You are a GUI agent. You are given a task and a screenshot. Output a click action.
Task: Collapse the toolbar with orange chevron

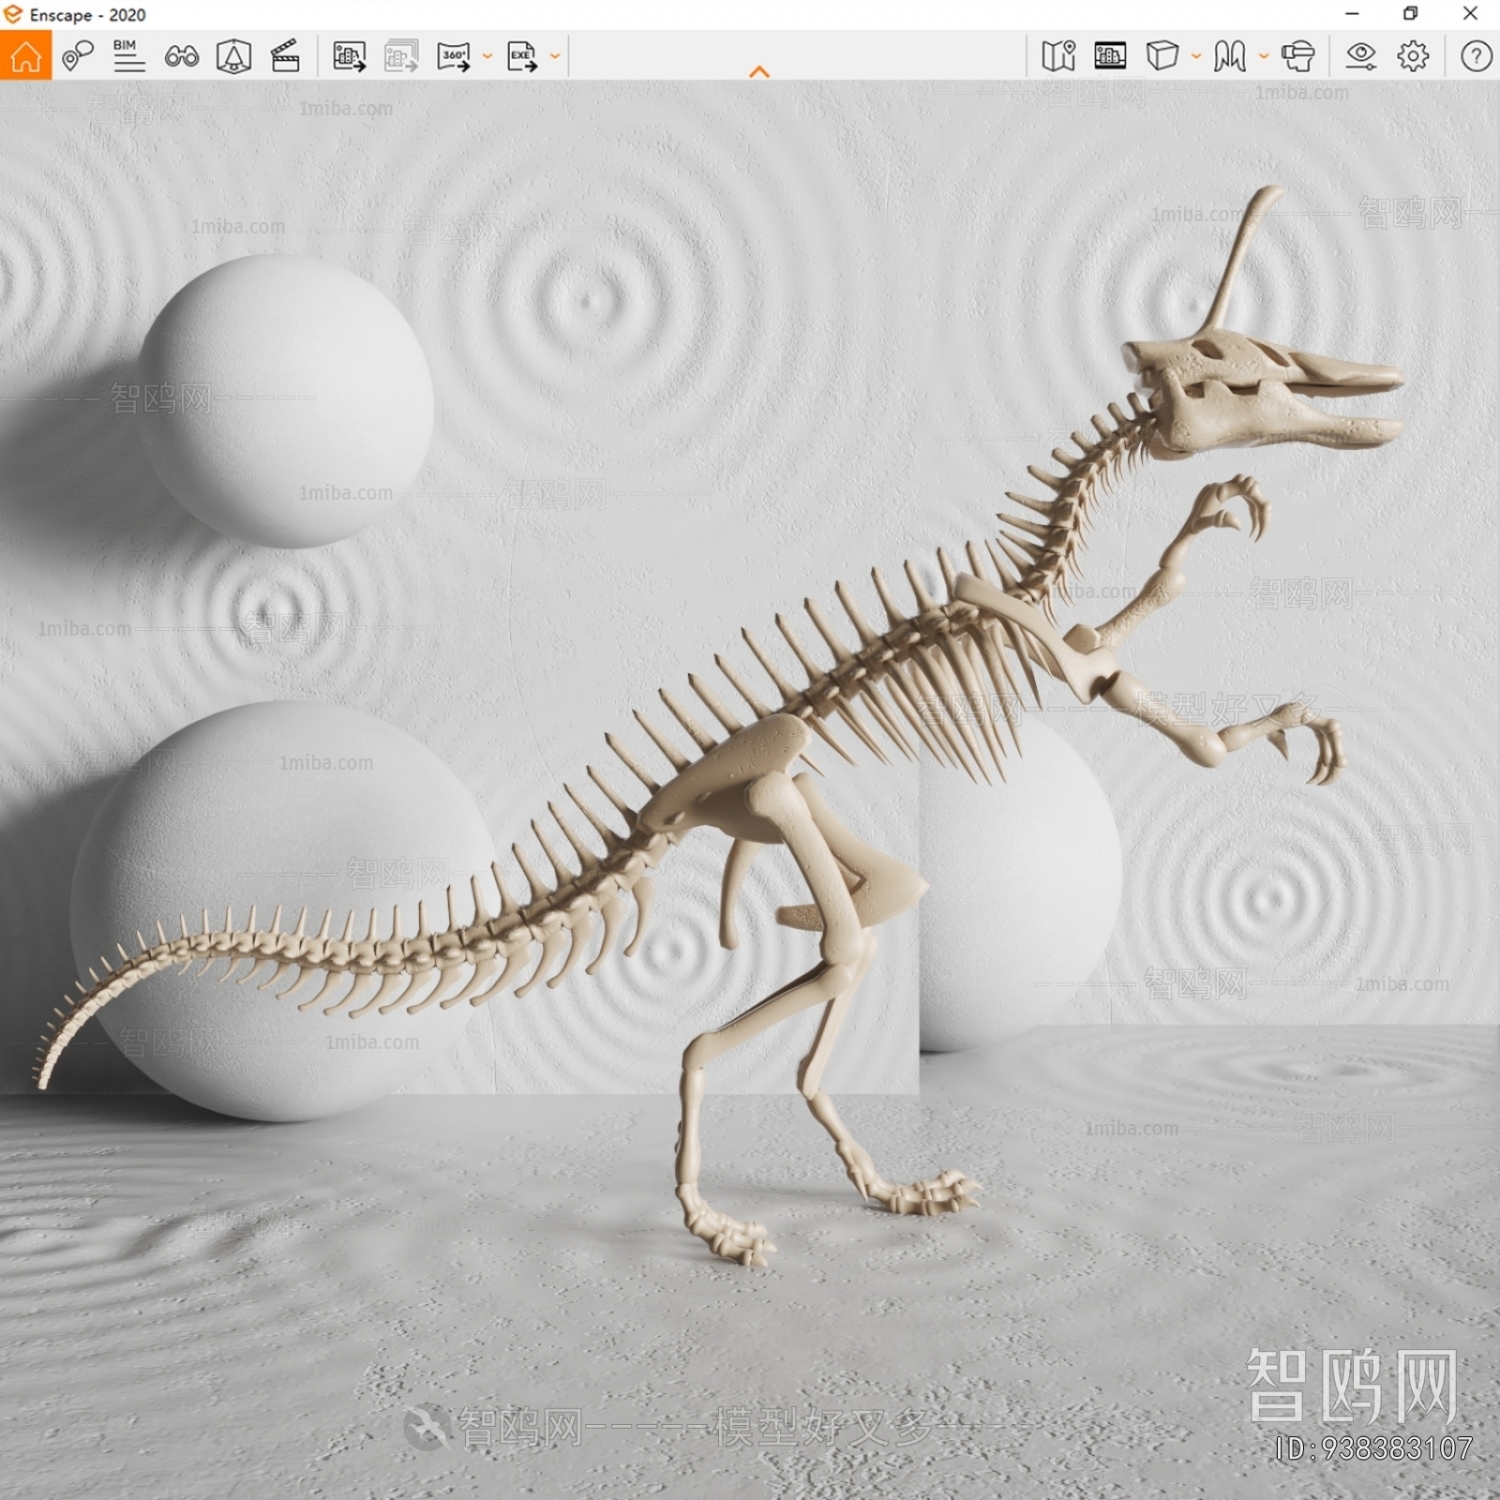[759, 72]
